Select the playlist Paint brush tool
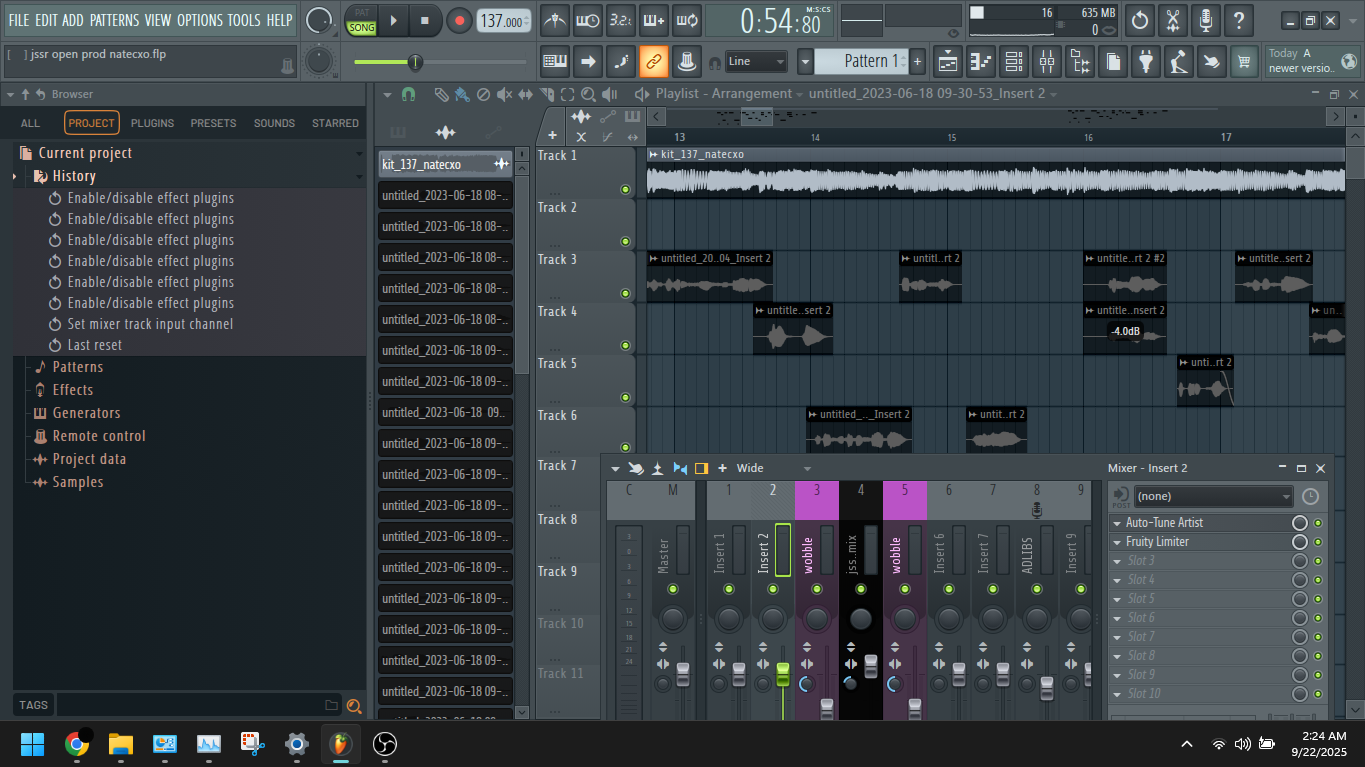 (x=461, y=95)
